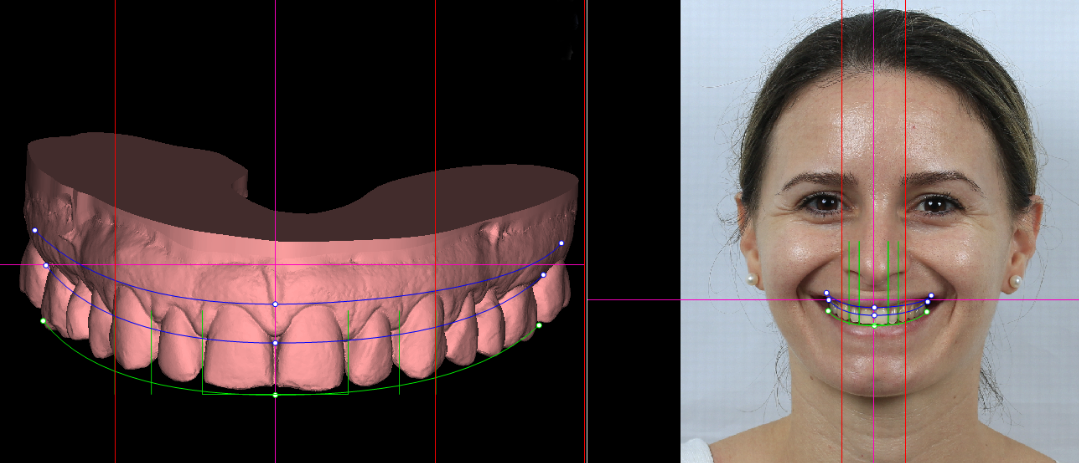Select the green curve's left endpoint on 3D model
Image resolution: width=1079 pixels, height=463 pixels.
click(x=42, y=321)
